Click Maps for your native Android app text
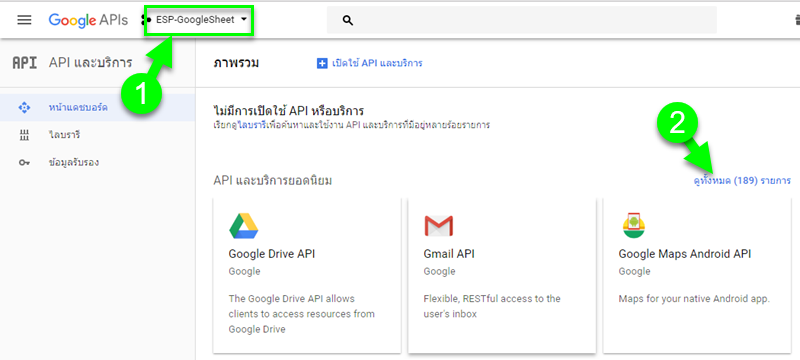Viewport: 800px width, 360px height. pos(694,298)
